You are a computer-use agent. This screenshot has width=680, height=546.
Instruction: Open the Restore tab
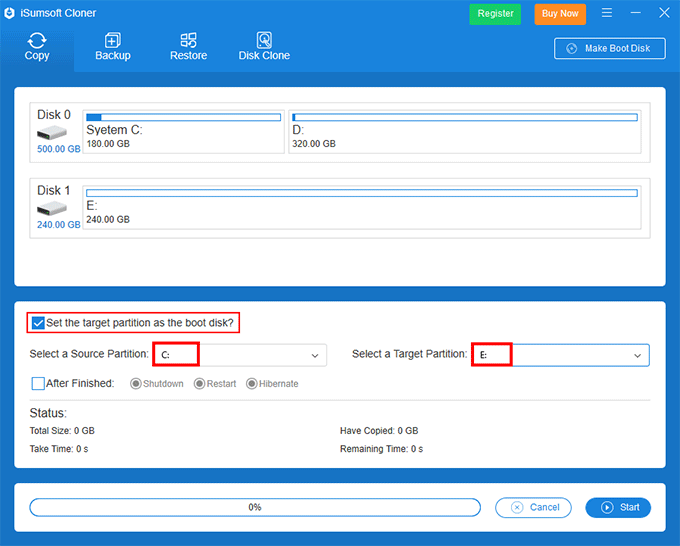click(188, 47)
